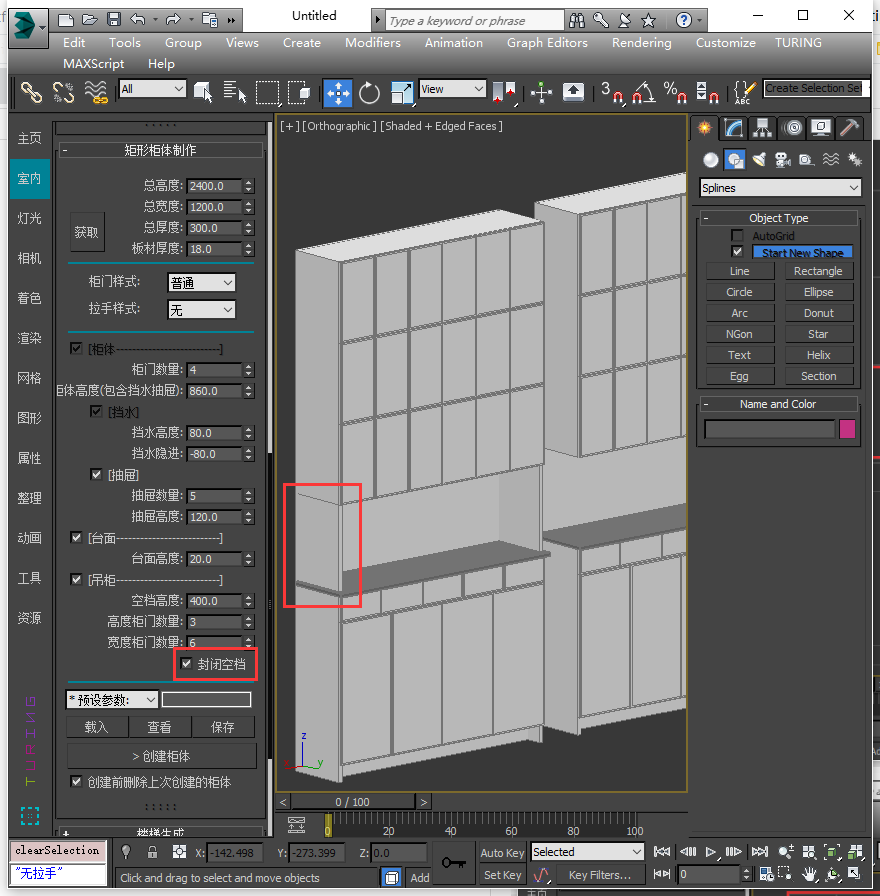Open the 拉手样式 dropdown
Screen dimensions: 880x896
point(202,310)
